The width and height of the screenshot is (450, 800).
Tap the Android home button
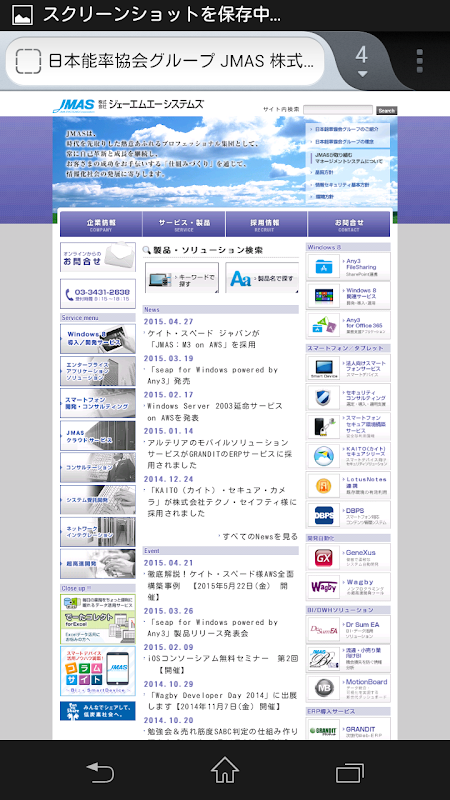(225, 770)
